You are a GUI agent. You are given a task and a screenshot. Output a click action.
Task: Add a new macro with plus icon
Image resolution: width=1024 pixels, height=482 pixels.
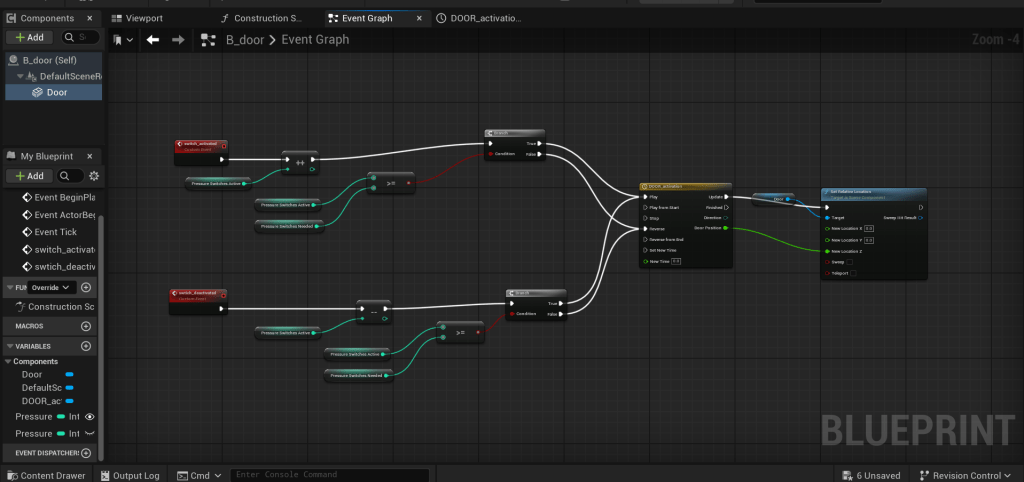coord(86,326)
